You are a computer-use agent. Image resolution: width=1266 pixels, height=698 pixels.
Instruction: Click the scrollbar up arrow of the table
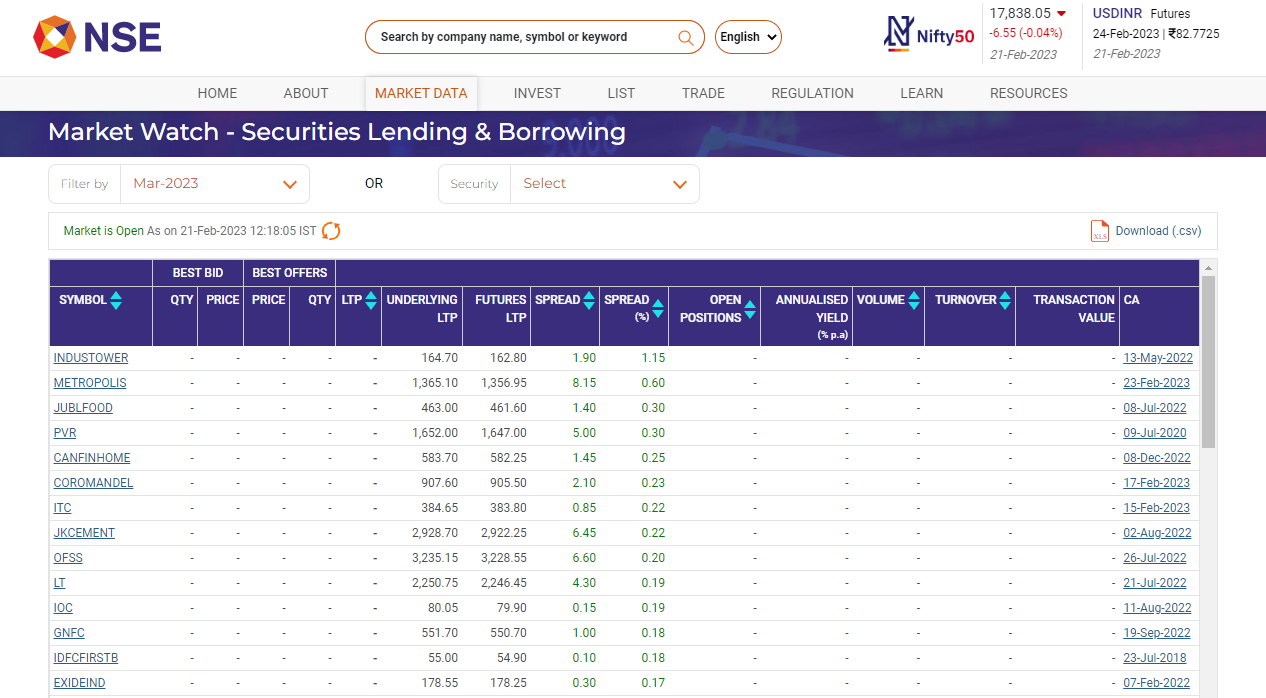(x=1208, y=268)
